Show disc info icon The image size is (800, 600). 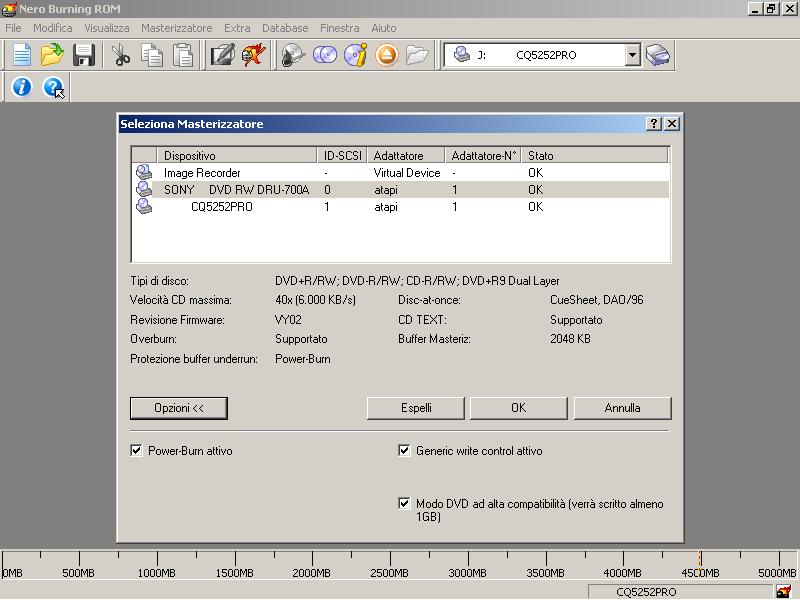coord(355,55)
